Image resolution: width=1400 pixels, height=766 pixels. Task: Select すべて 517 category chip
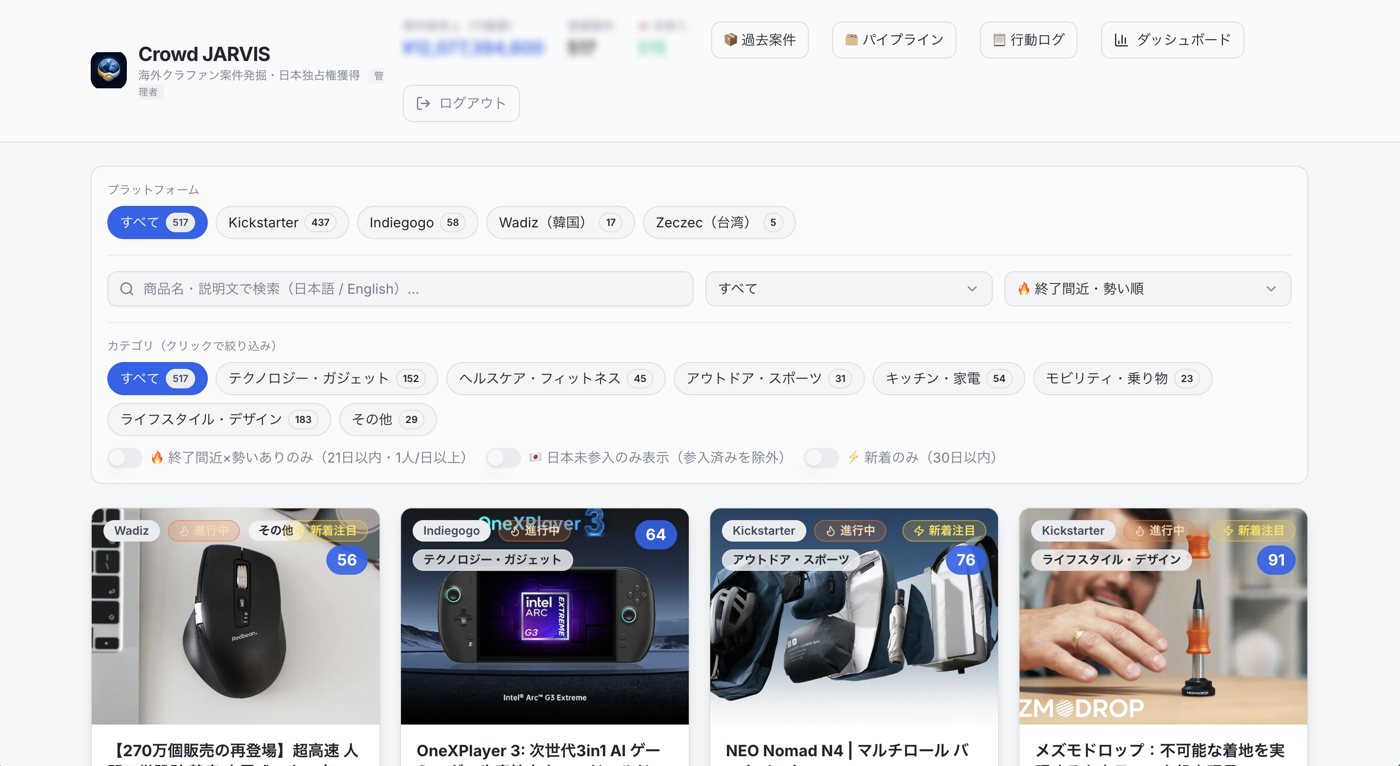(x=157, y=378)
